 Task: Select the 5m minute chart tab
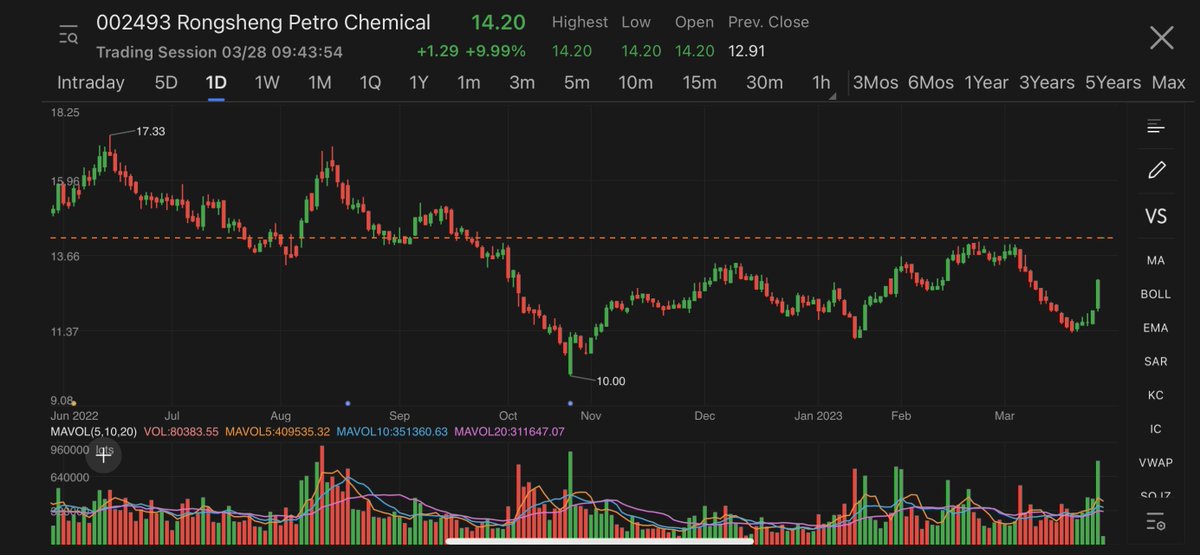tap(576, 82)
